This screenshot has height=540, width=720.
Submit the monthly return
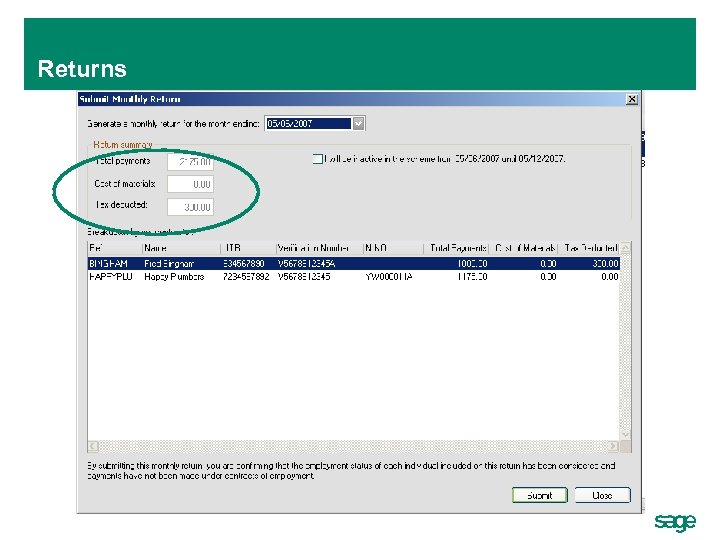pyautogui.click(x=540, y=495)
